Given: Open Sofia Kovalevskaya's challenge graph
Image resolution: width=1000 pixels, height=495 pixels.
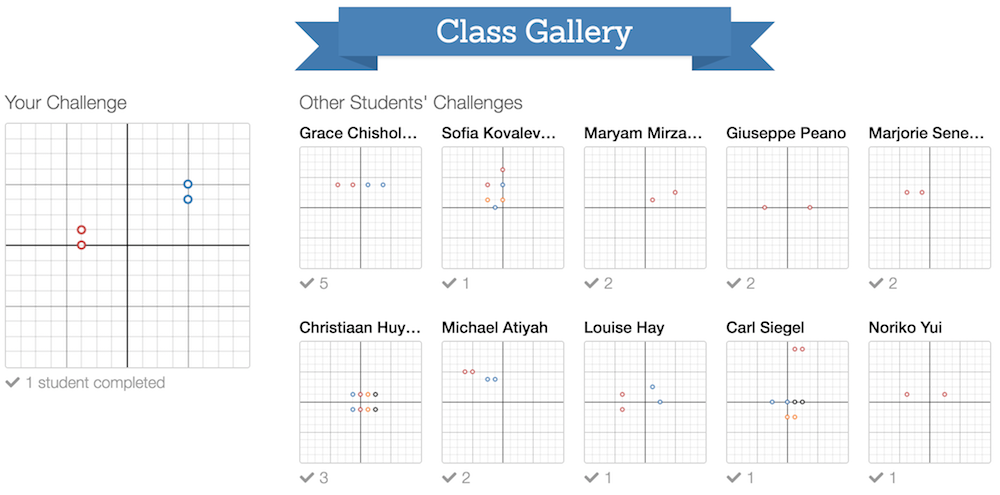Looking at the screenshot, I should click(502, 208).
